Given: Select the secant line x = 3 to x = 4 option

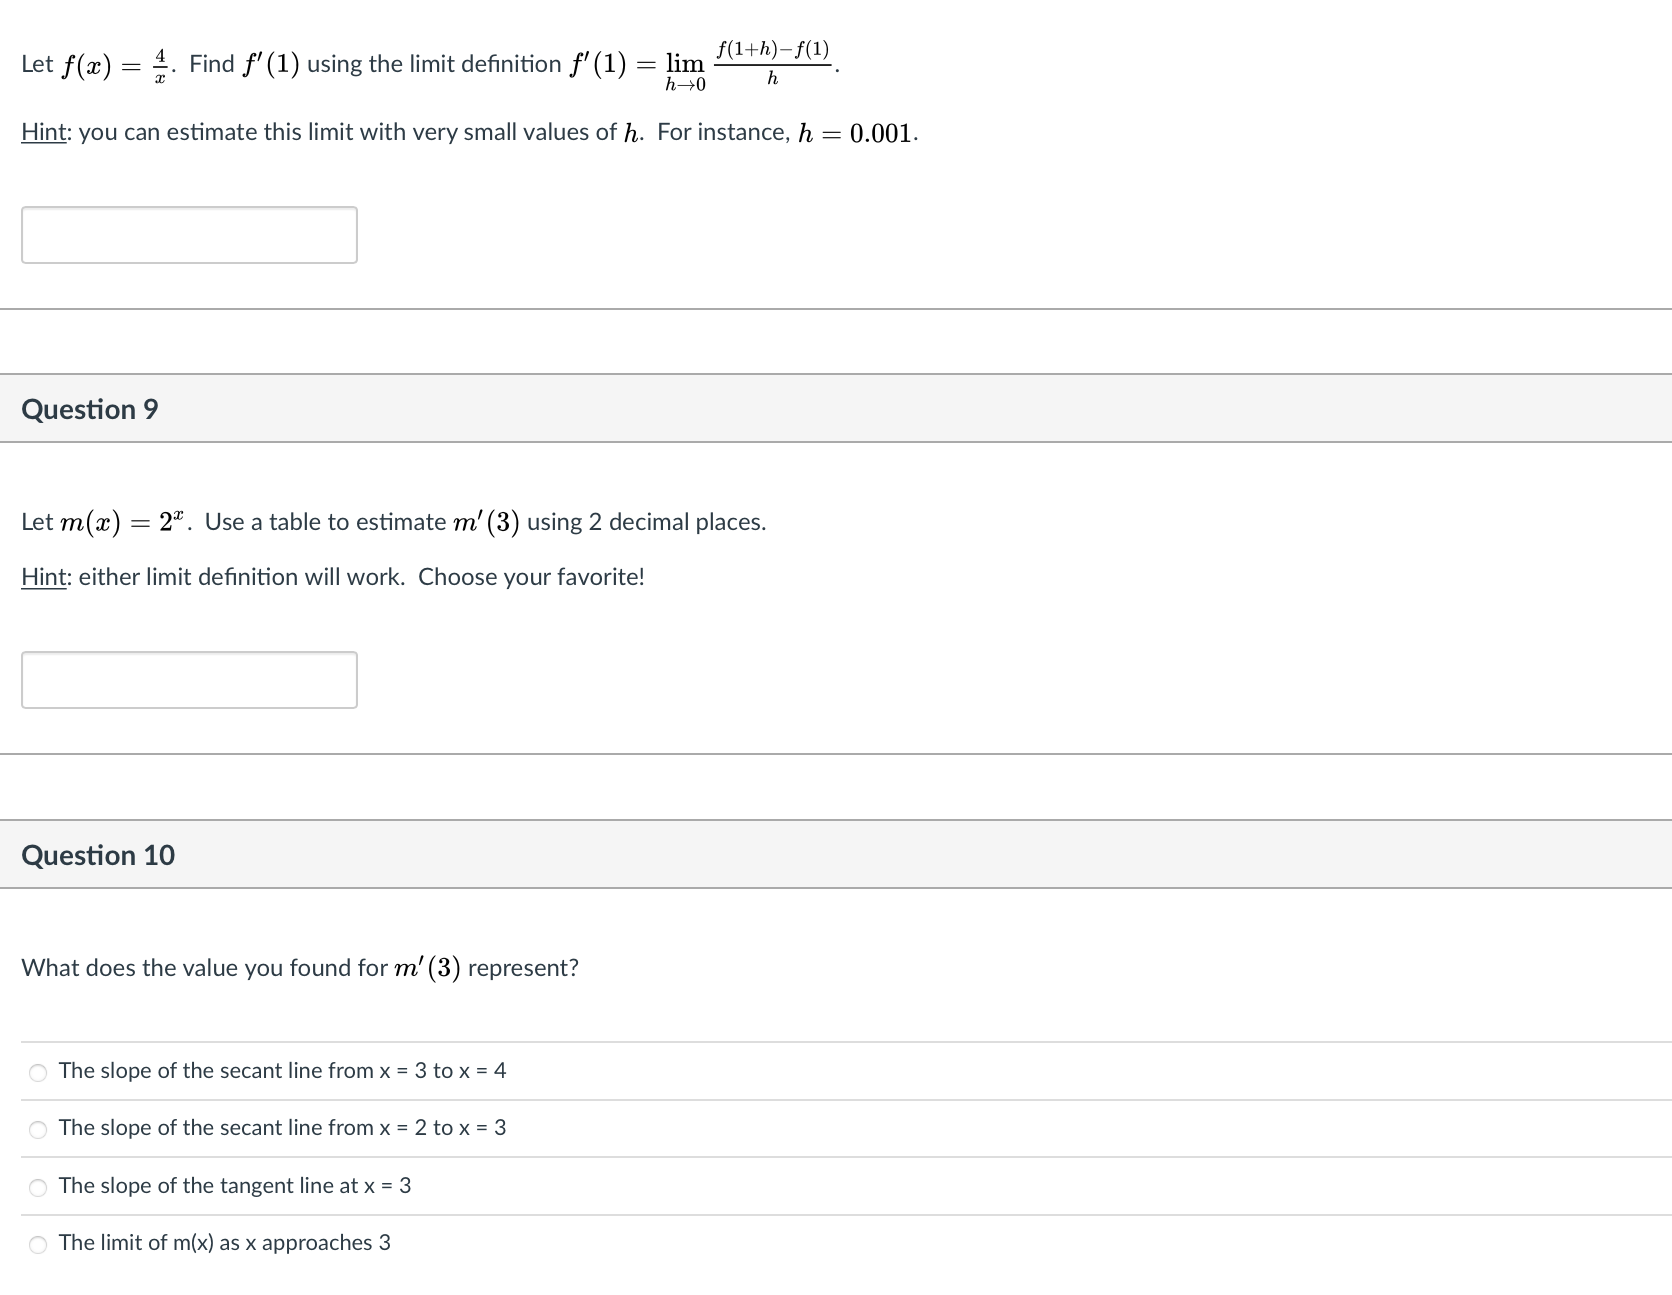Looking at the screenshot, I should click(37, 1071).
